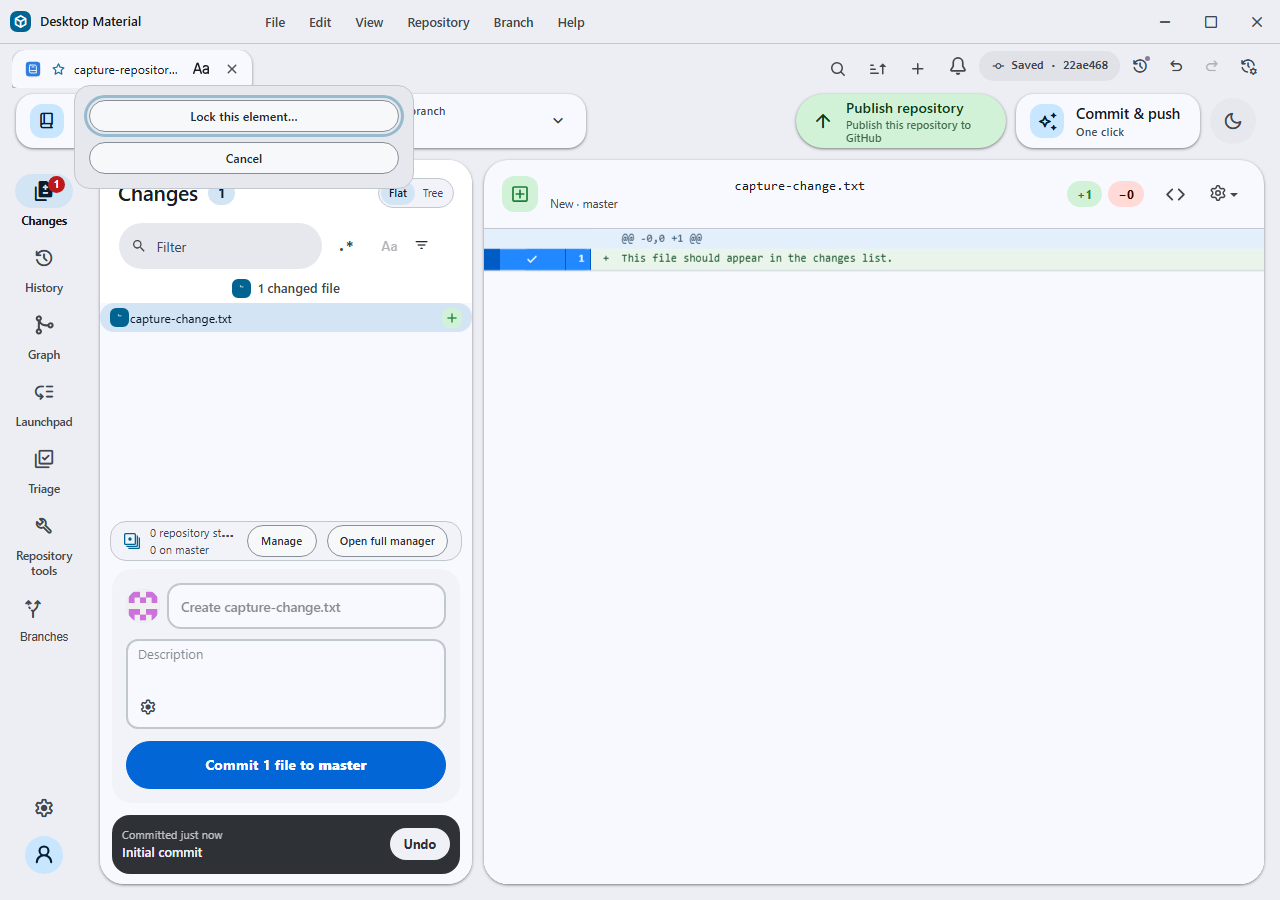Click Cancel in the popup
The image size is (1280, 900).
point(244,158)
